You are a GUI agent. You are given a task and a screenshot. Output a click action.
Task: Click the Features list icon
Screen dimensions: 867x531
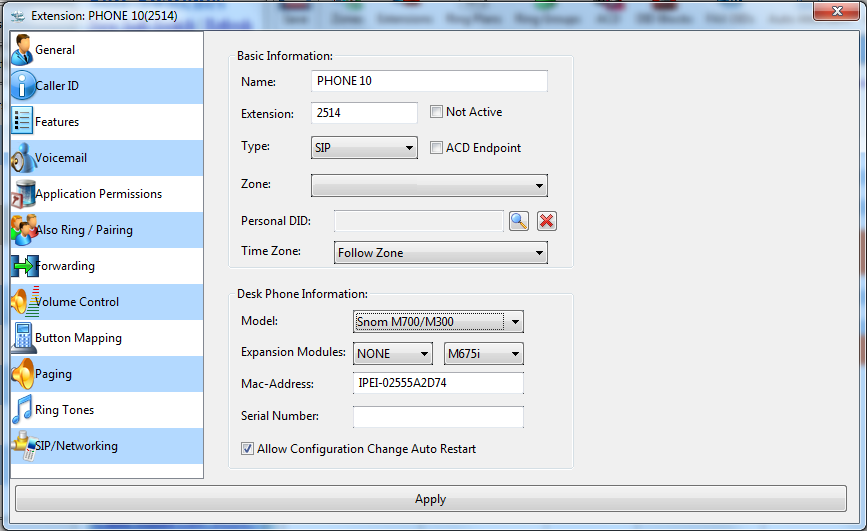click(x=22, y=122)
